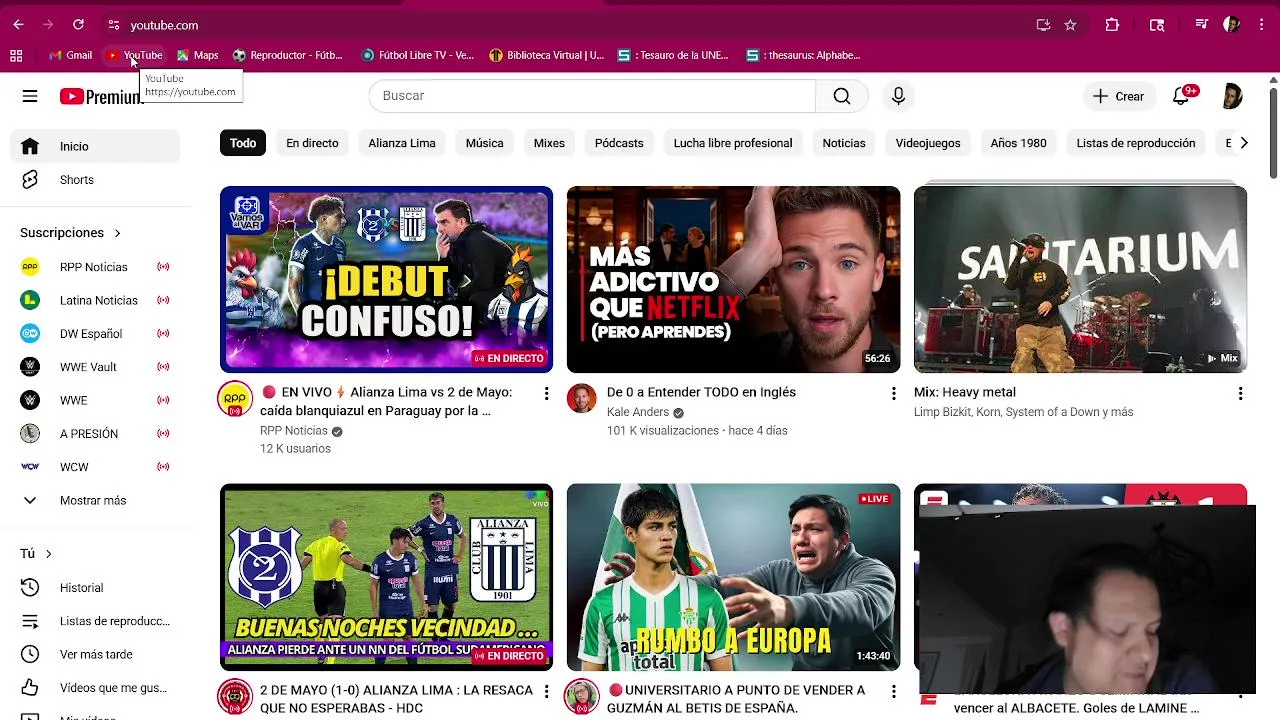Image resolution: width=1280 pixels, height=720 pixels.
Task: Select Lucha libre profesional chip
Action: pyautogui.click(x=733, y=143)
